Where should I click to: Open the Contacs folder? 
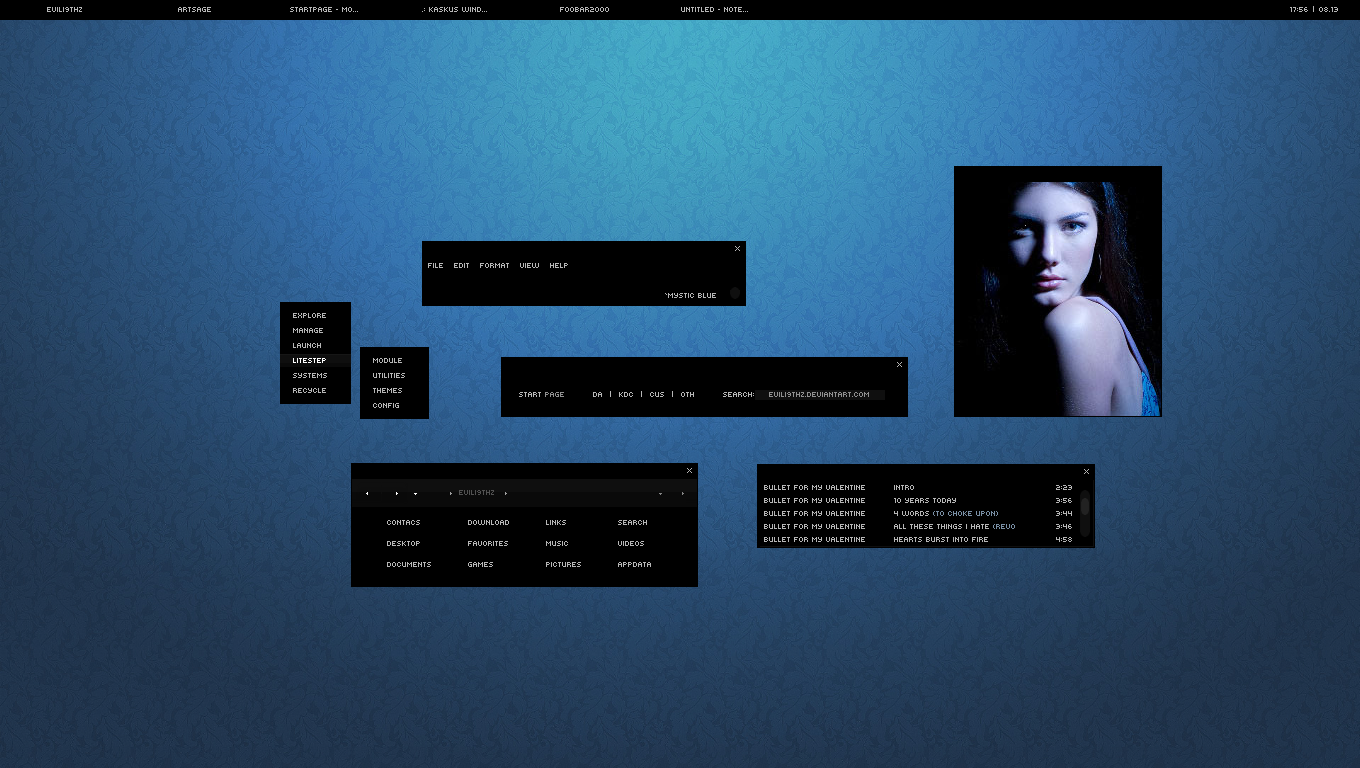point(403,522)
